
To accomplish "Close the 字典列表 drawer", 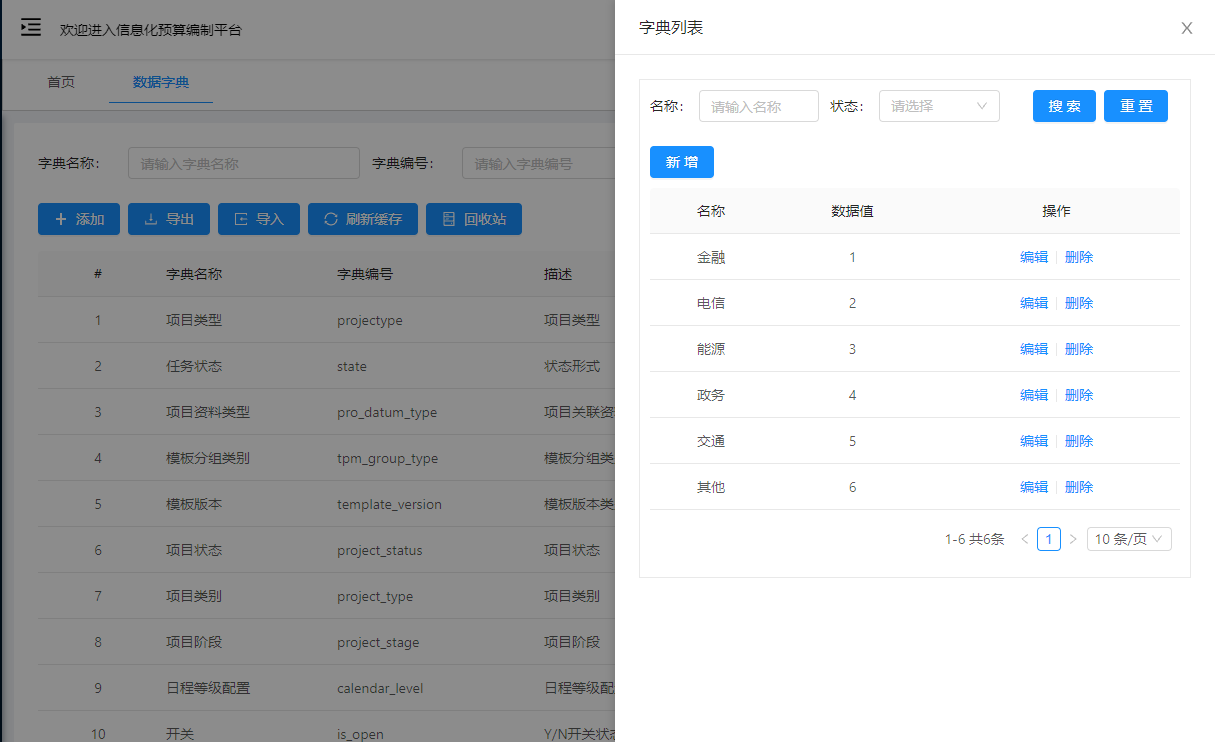I will (1187, 28).
